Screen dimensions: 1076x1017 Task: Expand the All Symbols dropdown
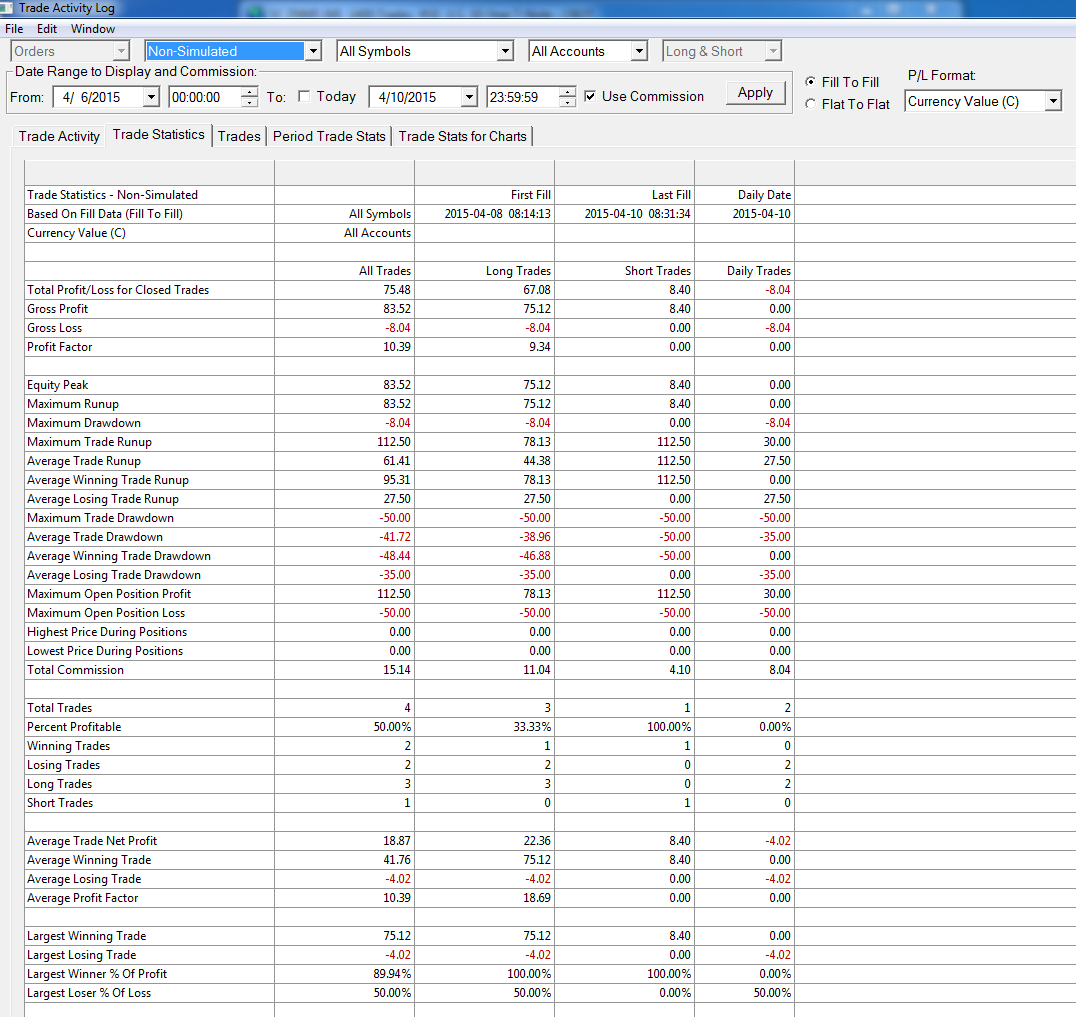tap(505, 51)
